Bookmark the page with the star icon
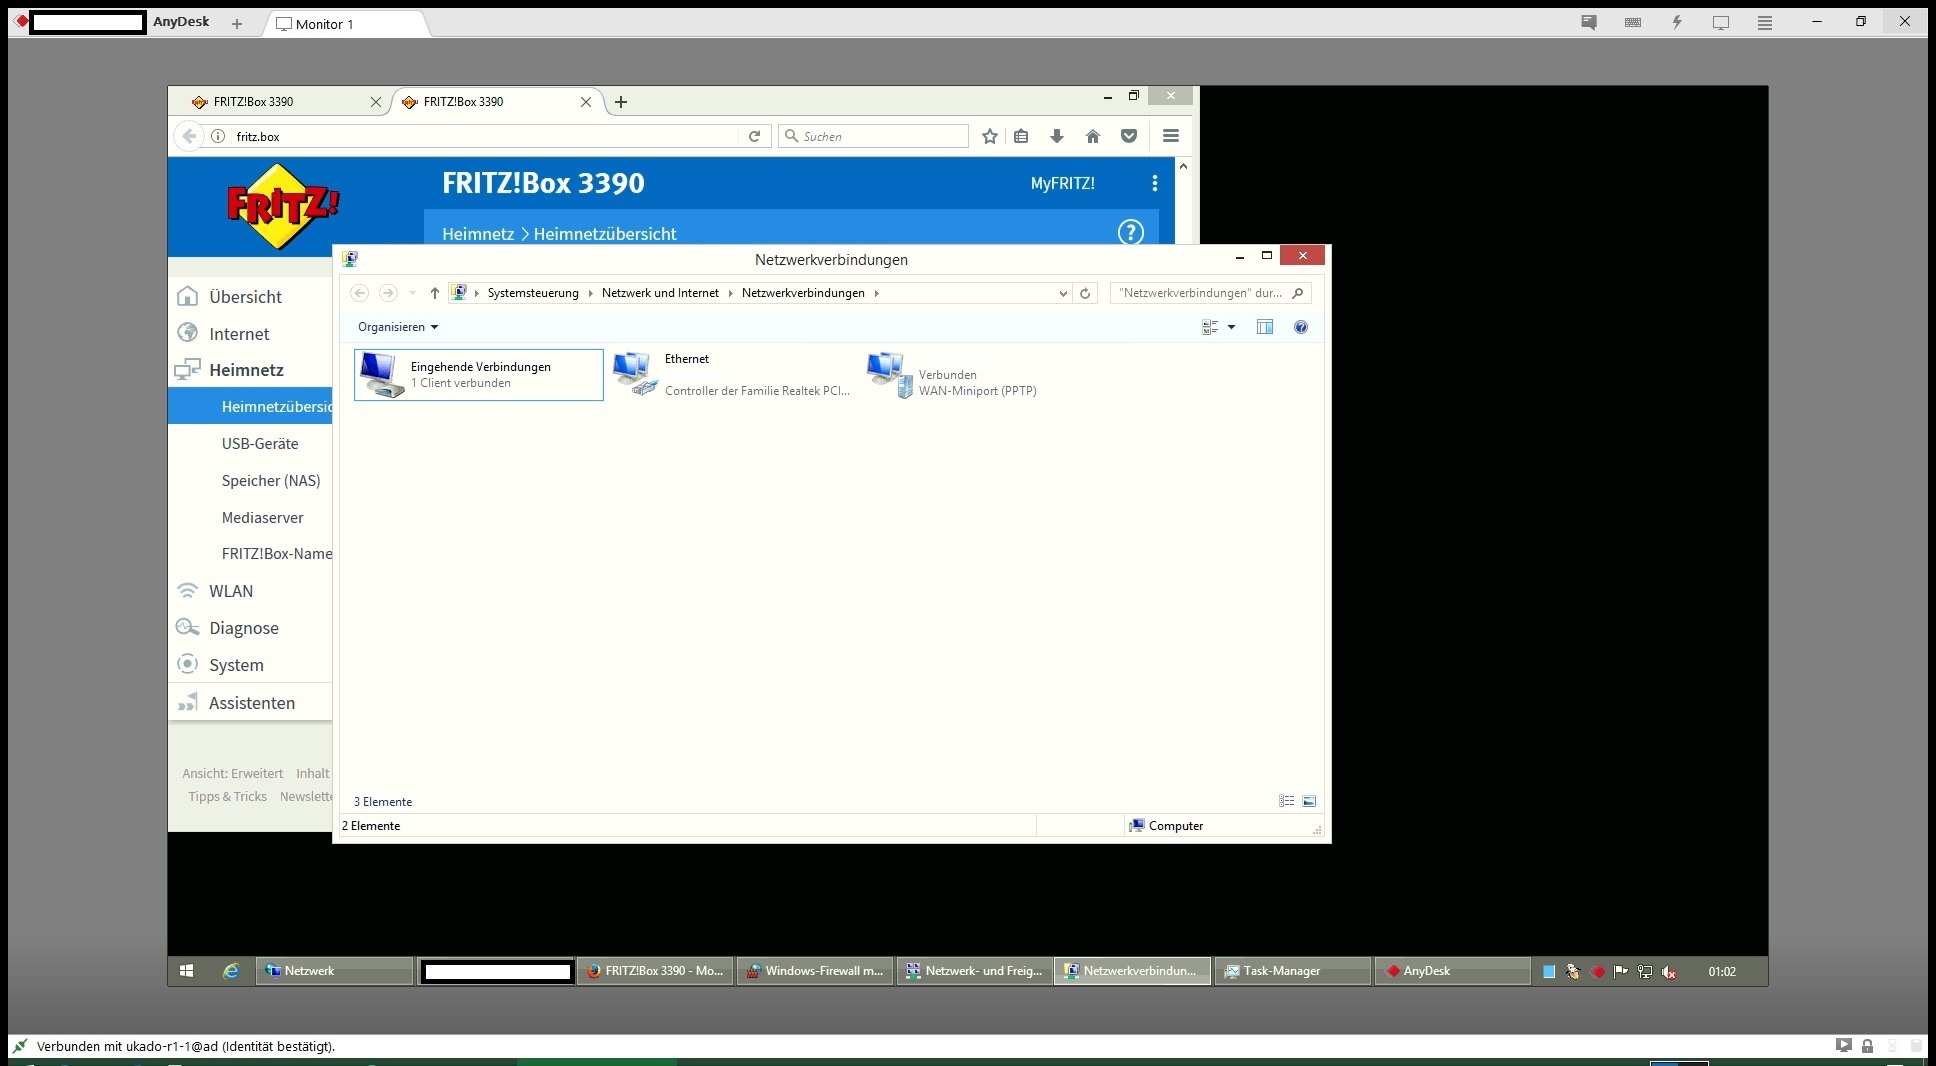The image size is (1936, 1066). [x=990, y=136]
